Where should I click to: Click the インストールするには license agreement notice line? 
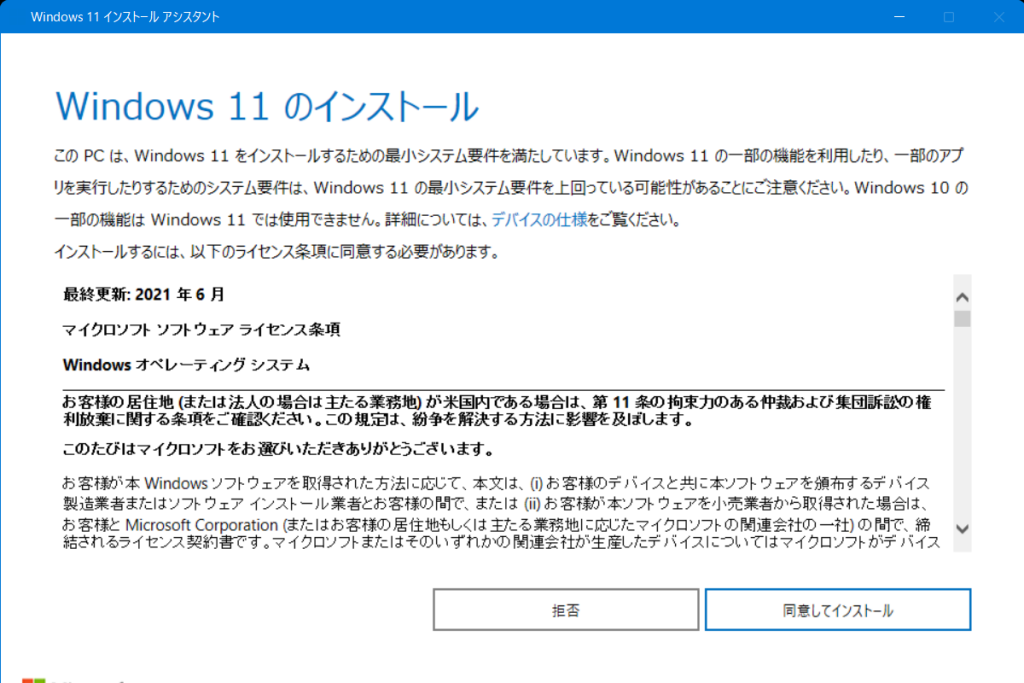click(277, 252)
